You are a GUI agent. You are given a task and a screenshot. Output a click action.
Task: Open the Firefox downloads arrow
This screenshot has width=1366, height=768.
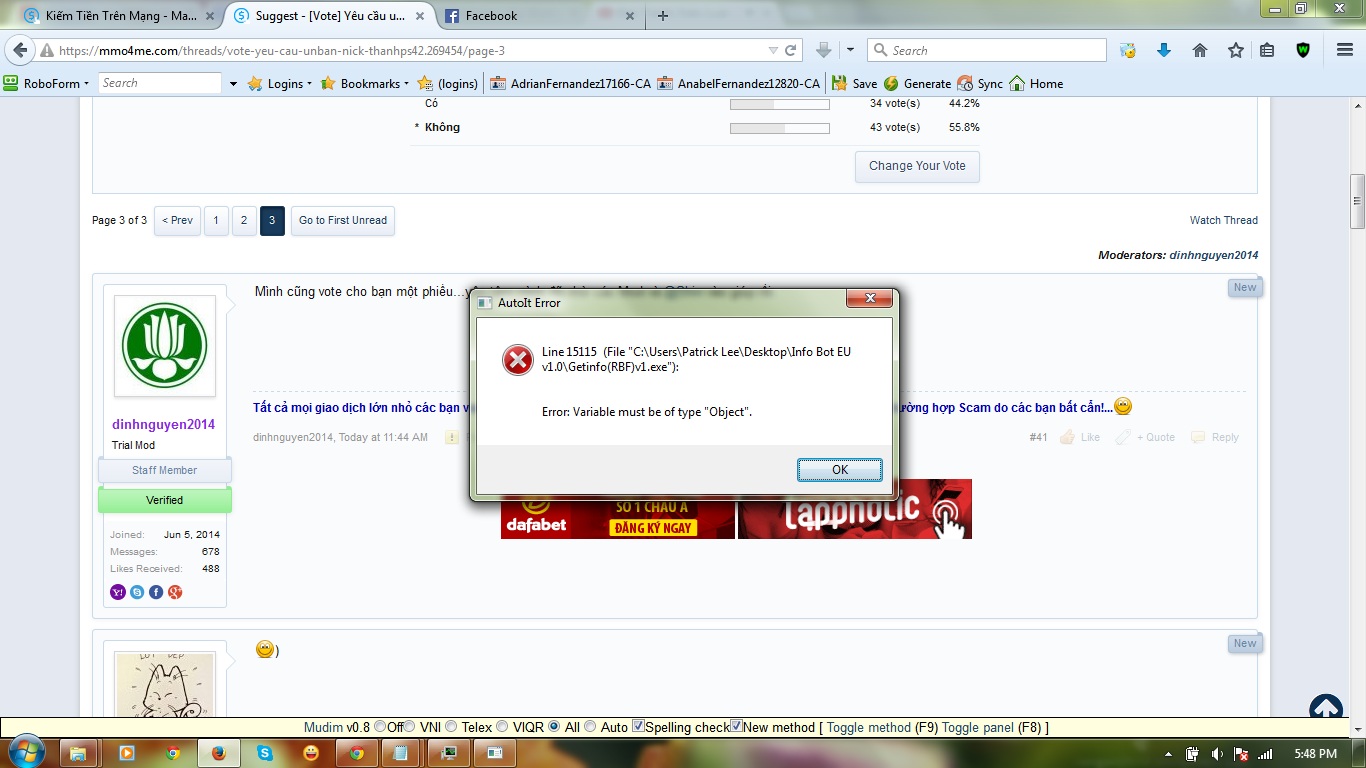click(1164, 51)
